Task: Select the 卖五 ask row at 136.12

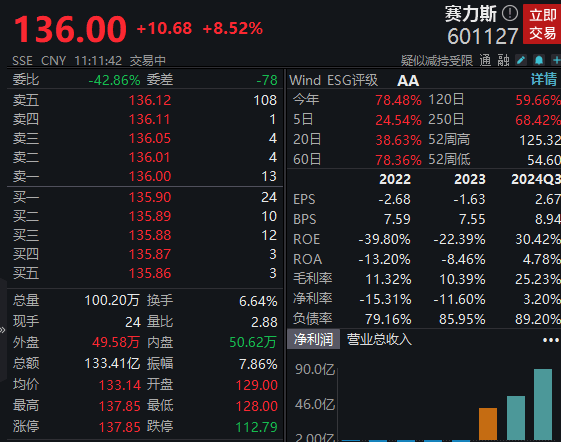Action: tap(145, 100)
